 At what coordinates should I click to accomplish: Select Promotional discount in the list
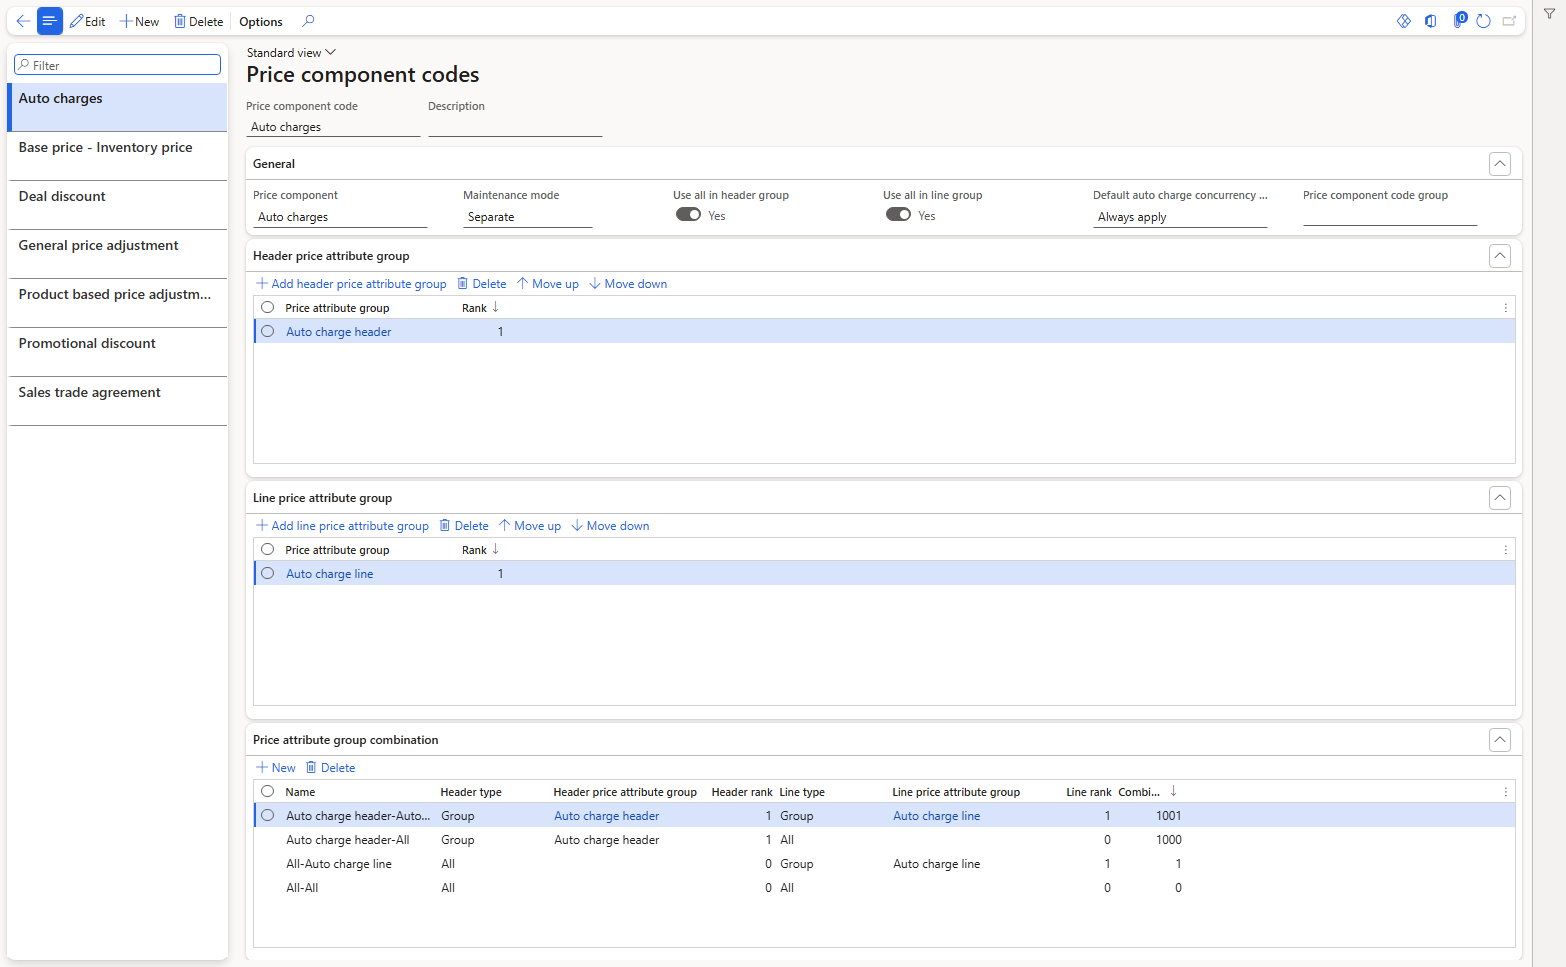pos(118,352)
